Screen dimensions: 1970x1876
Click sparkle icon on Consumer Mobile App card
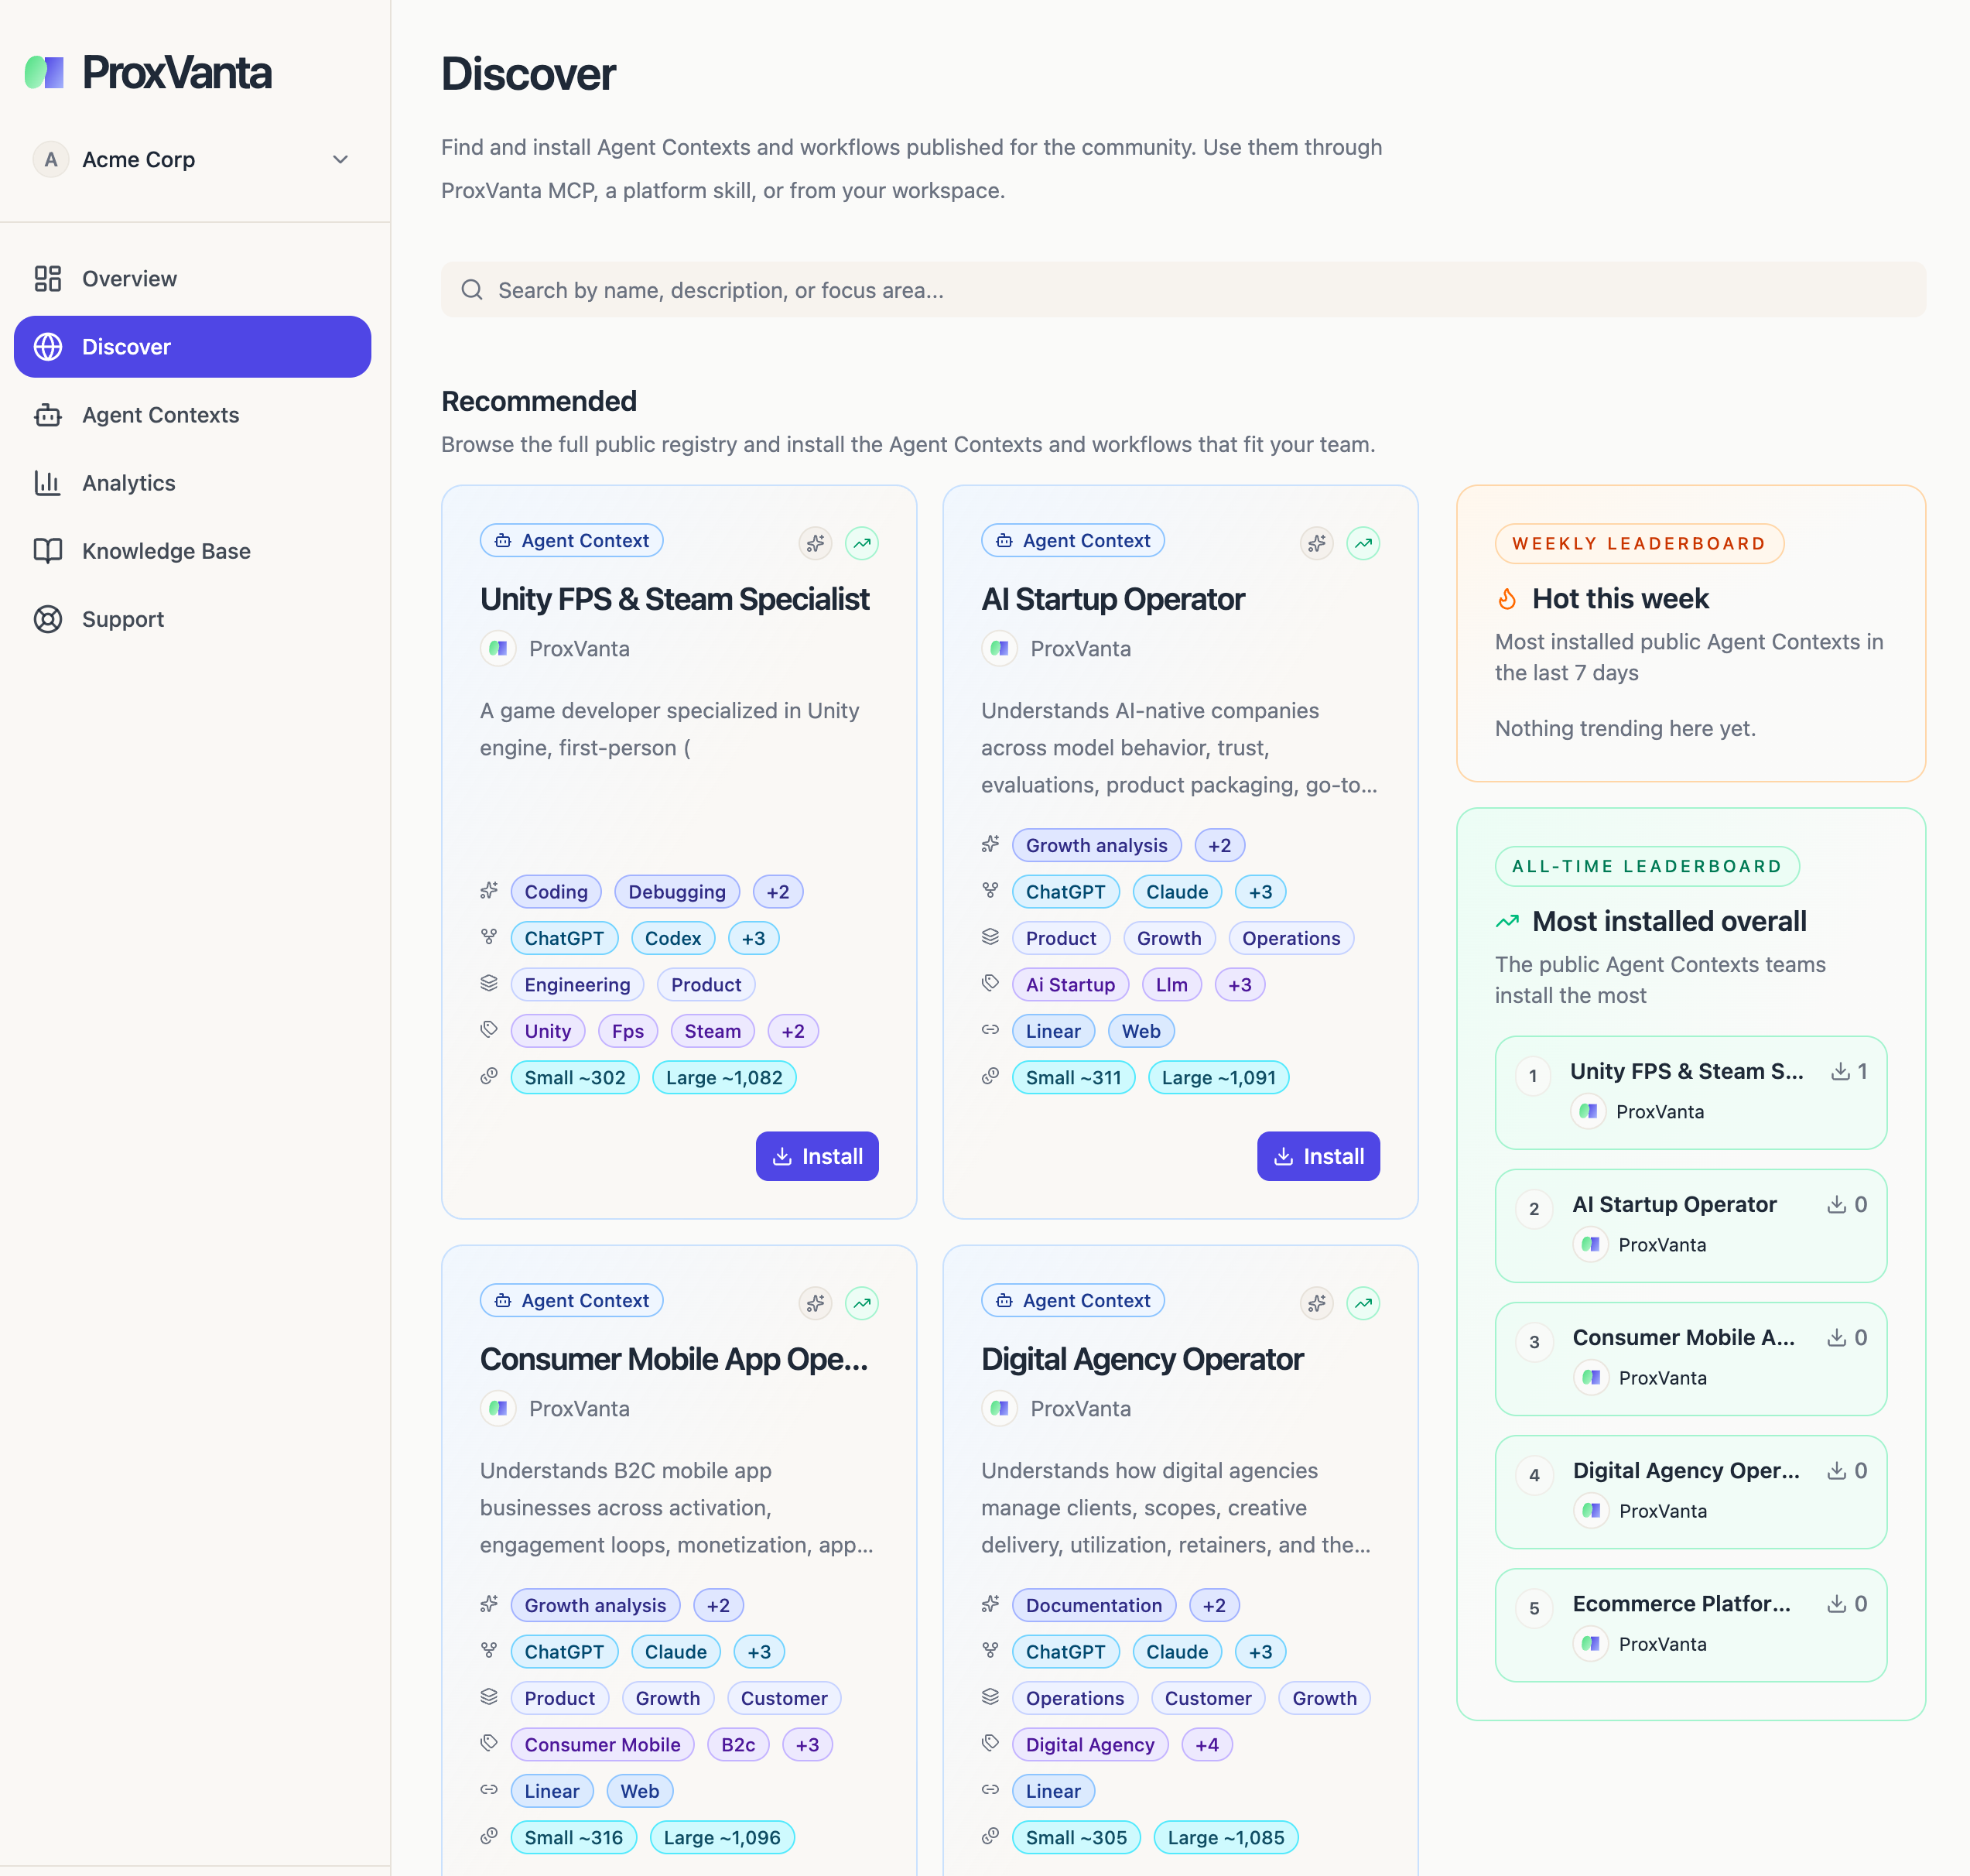pos(816,1303)
